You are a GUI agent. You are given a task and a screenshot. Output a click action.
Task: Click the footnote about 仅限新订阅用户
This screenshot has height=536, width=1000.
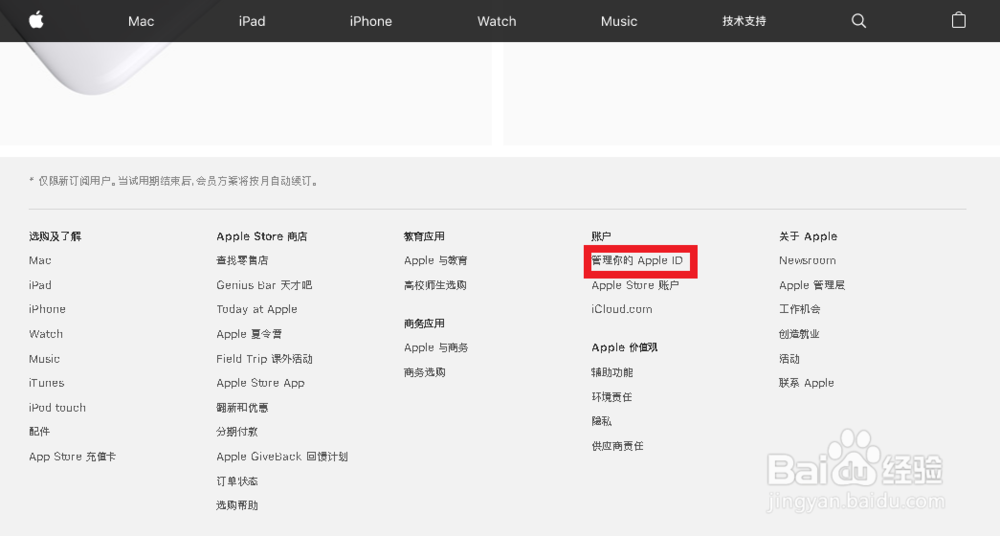(173, 181)
